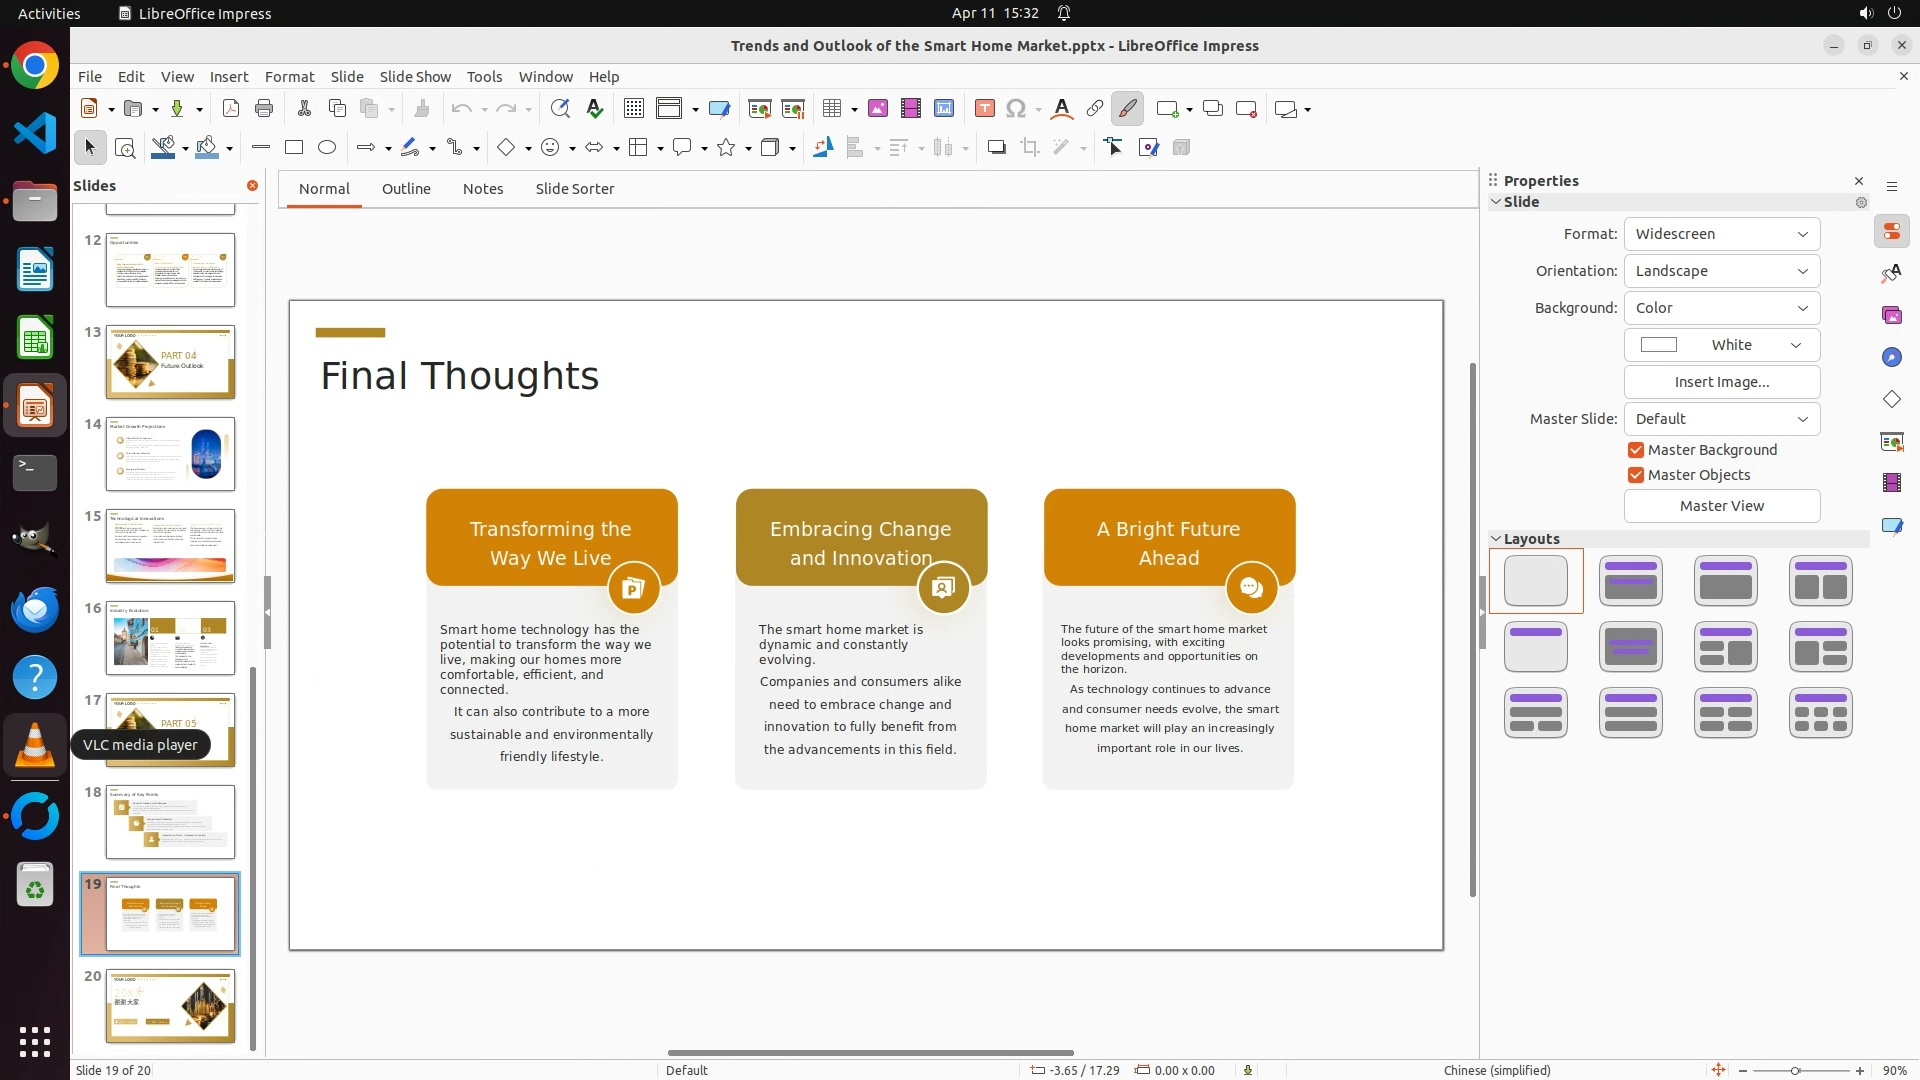
Task: Click the Insert Text Box icon
Action: pyautogui.click(x=984, y=109)
